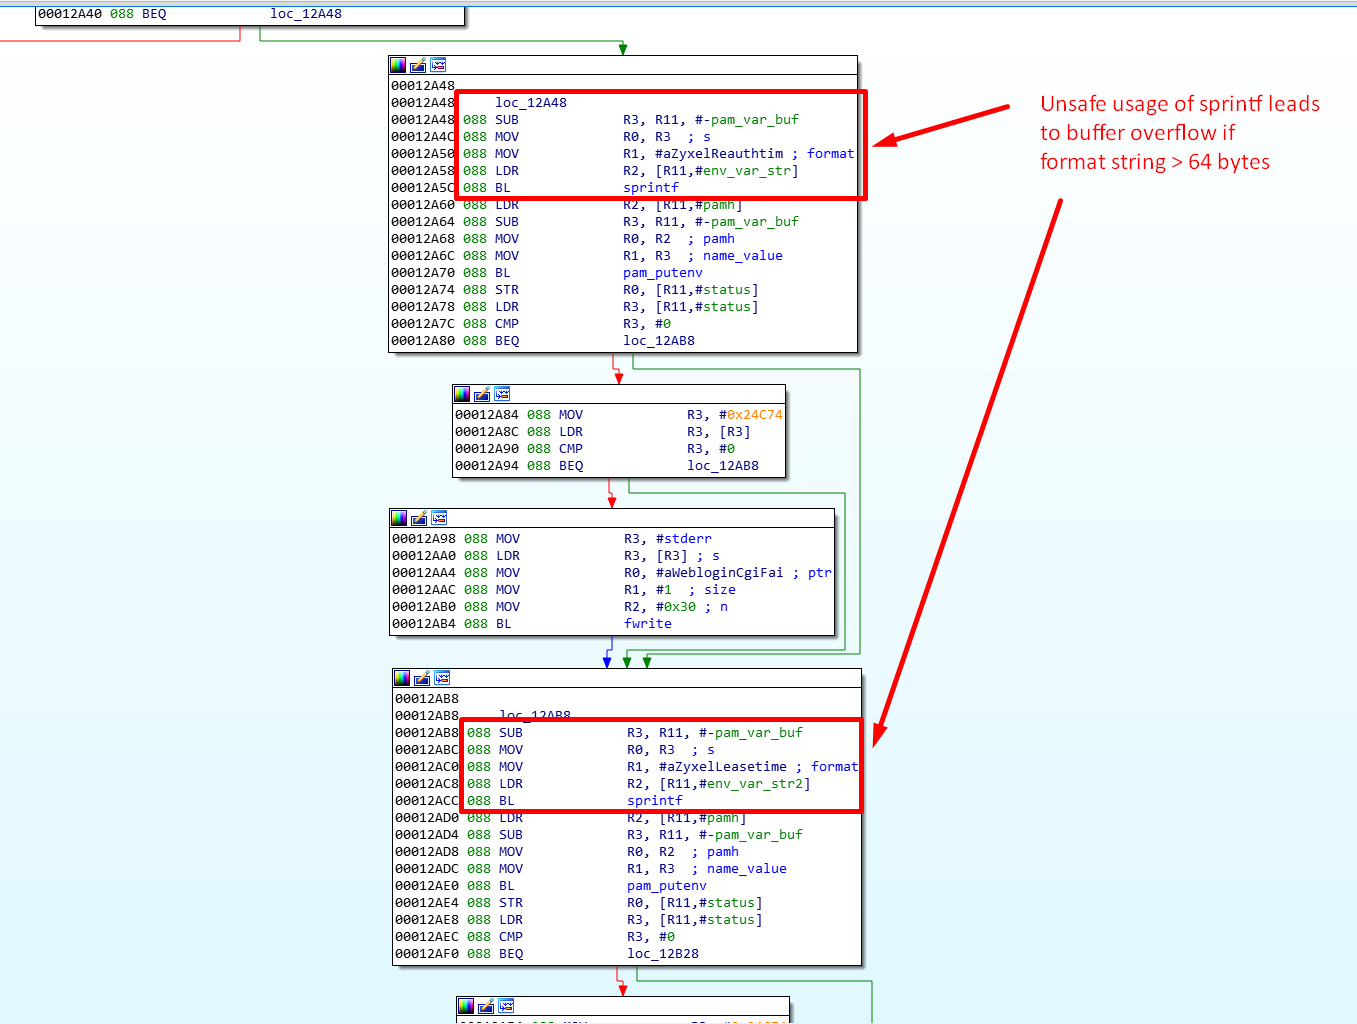The height and width of the screenshot is (1024, 1357).
Task: Click pam_putenv call at 00012AE0
Action: pyautogui.click(x=667, y=886)
